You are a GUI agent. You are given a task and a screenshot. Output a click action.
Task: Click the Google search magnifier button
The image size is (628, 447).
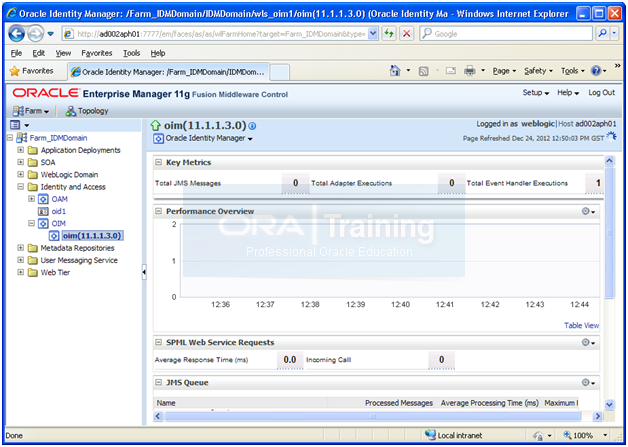[602, 34]
